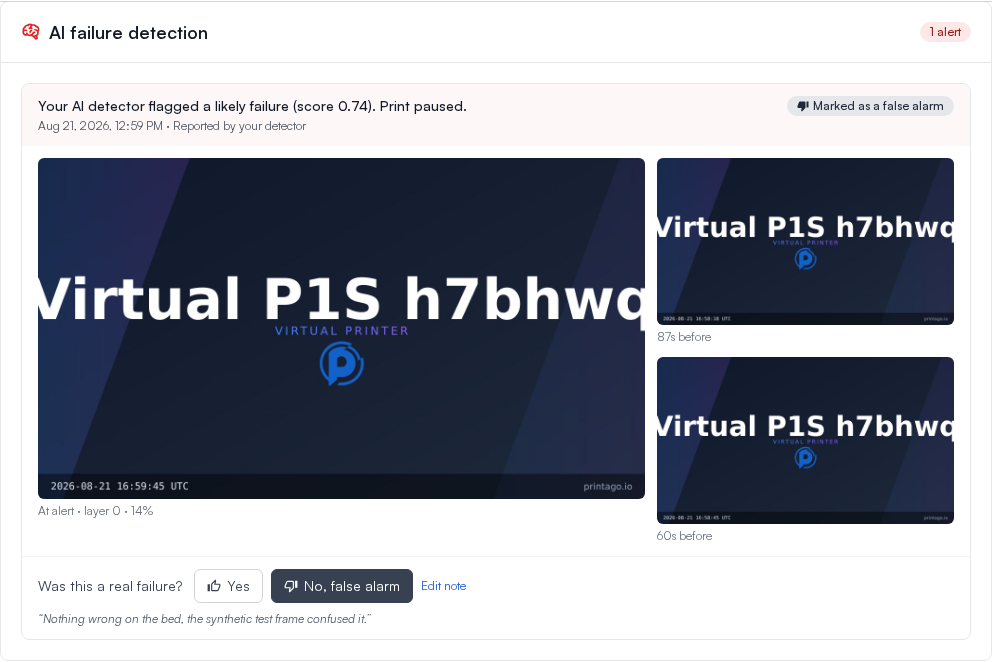Open the main snapshot taken at alert
The width and height of the screenshot is (992, 662).
click(x=342, y=328)
